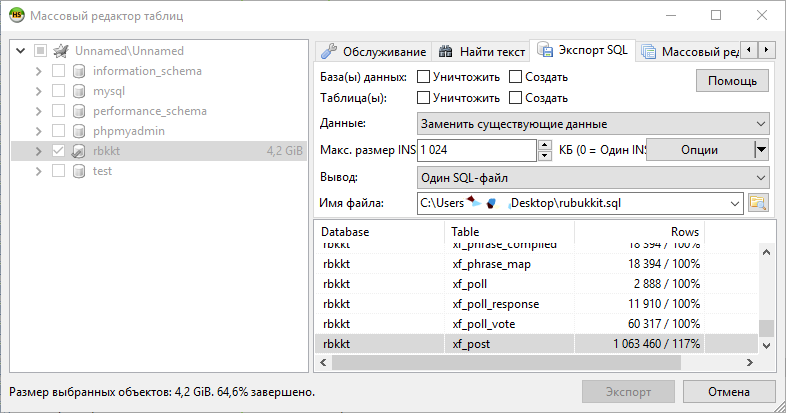Click the Unnamed server connection icon
The image size is (786, 413).
(x=61, y=51)
